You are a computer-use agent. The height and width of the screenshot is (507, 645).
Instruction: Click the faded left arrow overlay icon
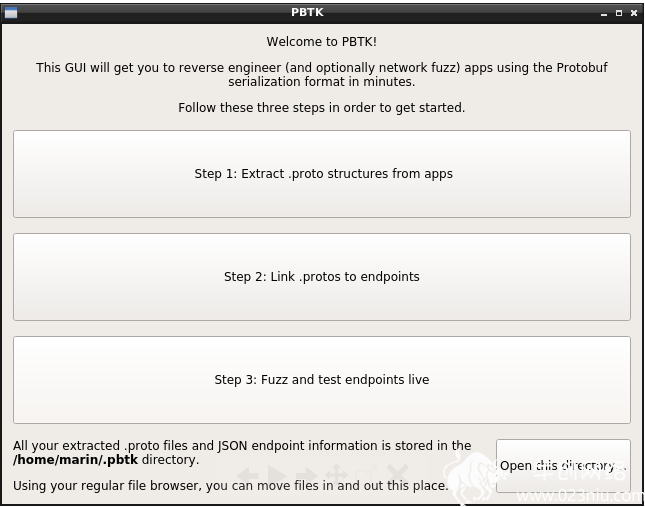(x=248, y=476)
